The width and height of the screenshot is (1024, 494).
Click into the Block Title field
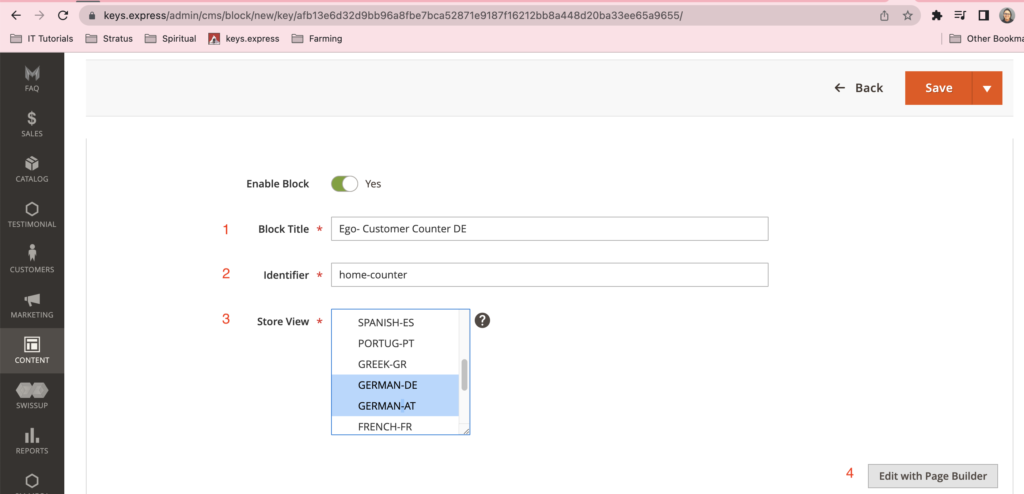click(x=549, y=229)
